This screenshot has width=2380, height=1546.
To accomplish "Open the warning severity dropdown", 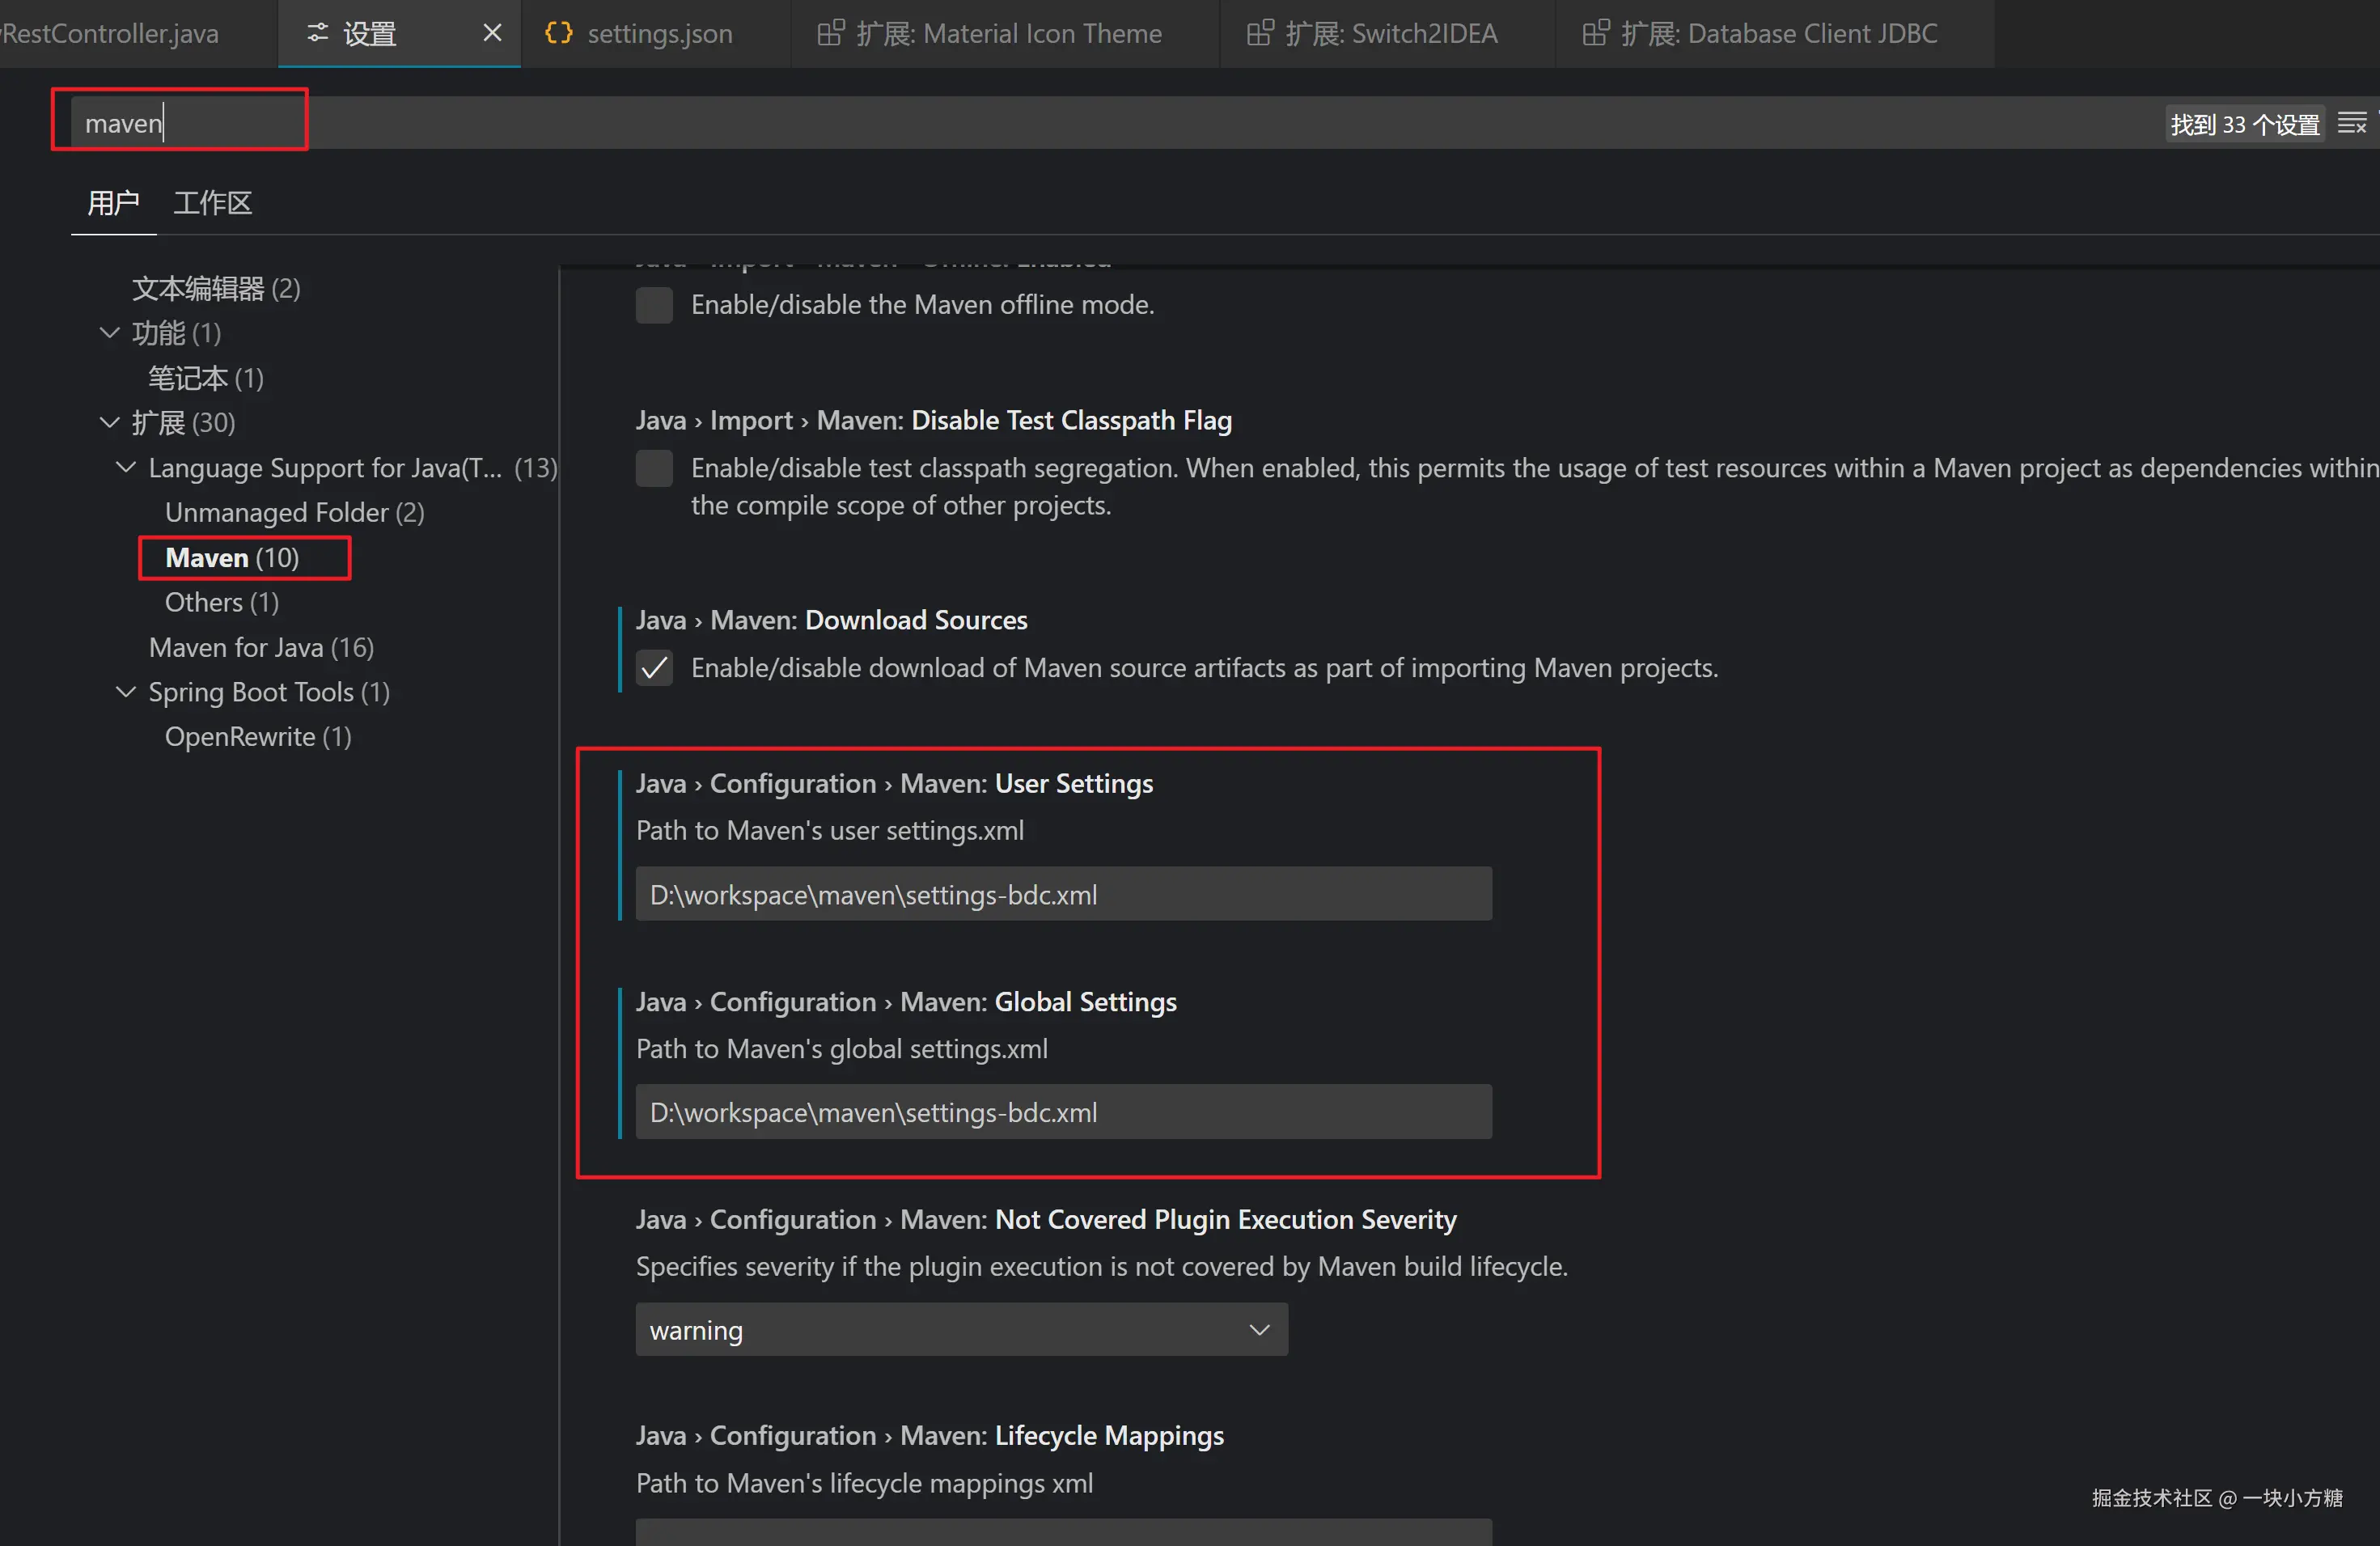I will pos(961,1330).
